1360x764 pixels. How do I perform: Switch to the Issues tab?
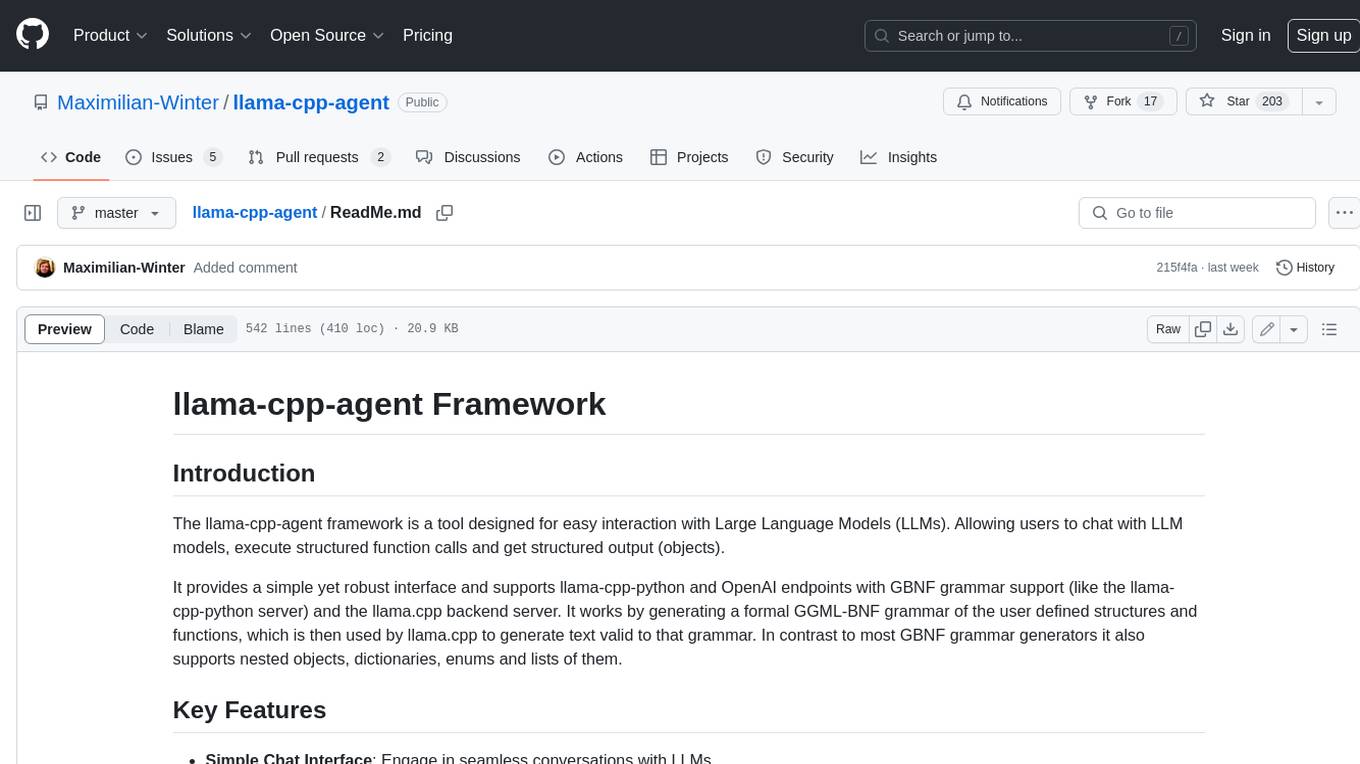click(x=173, y=157)
